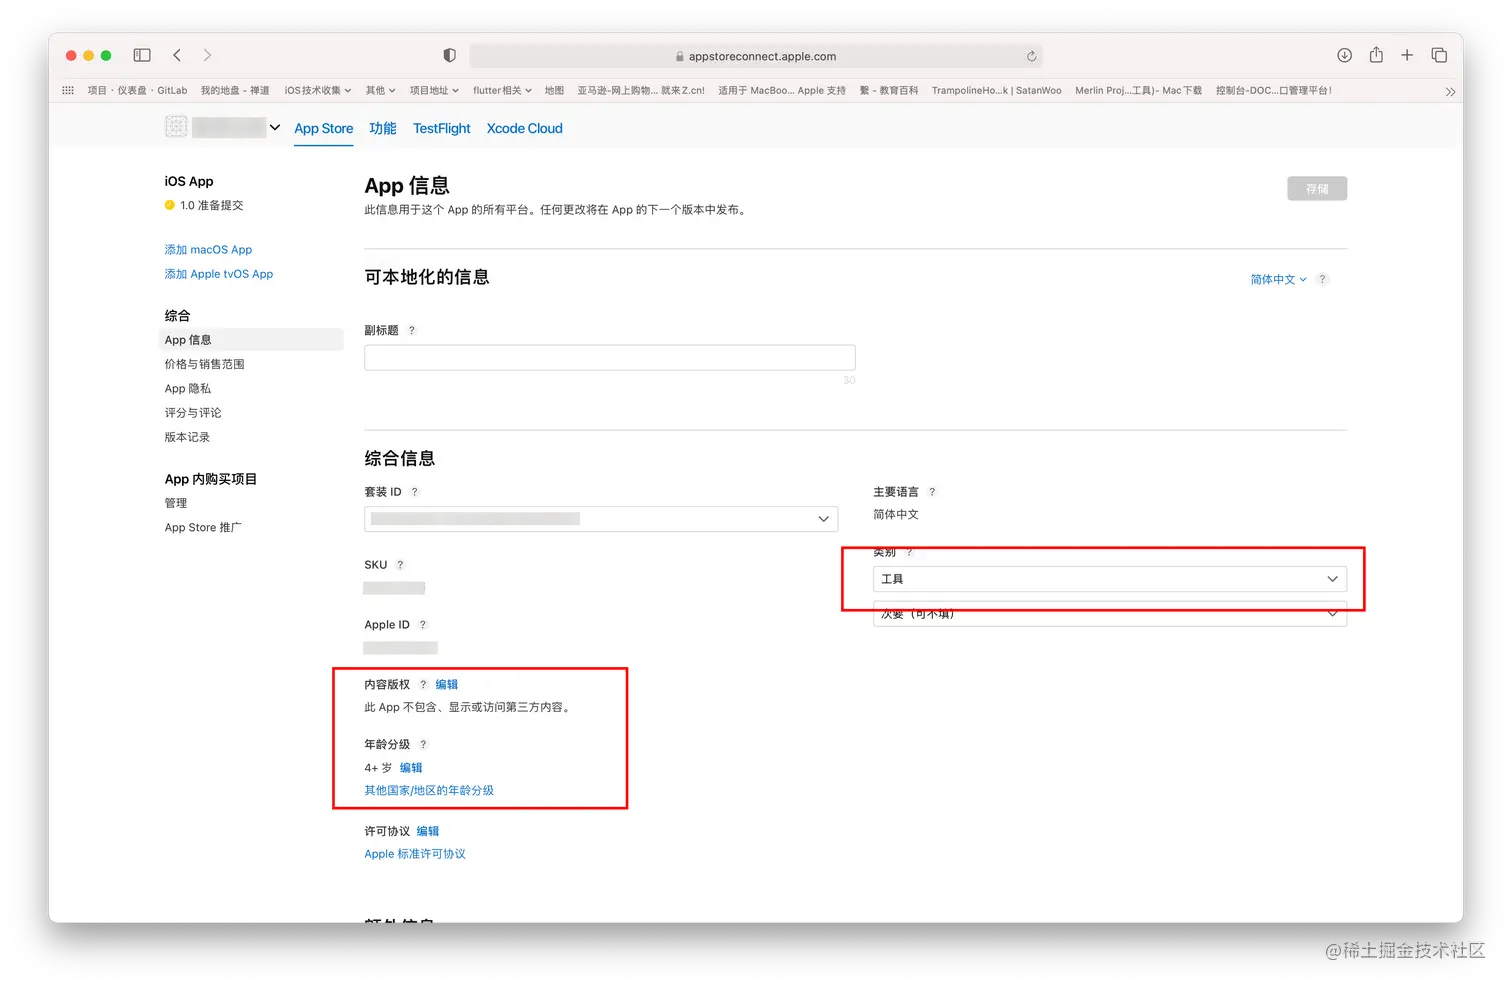Select App 信息 in the sidebar

(251, 340)
